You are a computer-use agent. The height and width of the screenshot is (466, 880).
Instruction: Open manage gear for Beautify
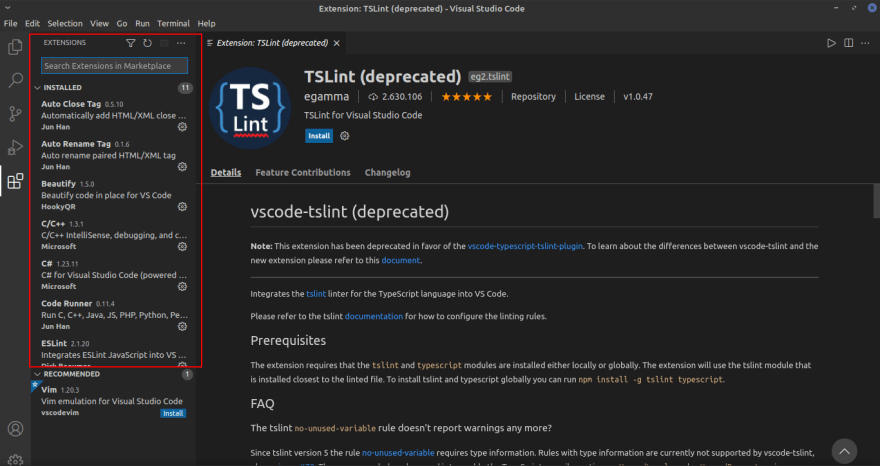[x=182, y=207]
